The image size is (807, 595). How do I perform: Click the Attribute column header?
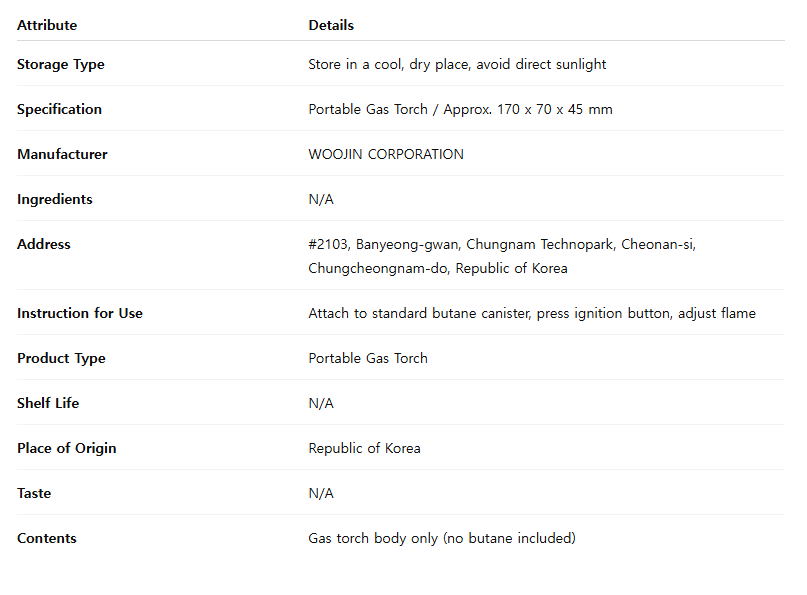point(47,25)
